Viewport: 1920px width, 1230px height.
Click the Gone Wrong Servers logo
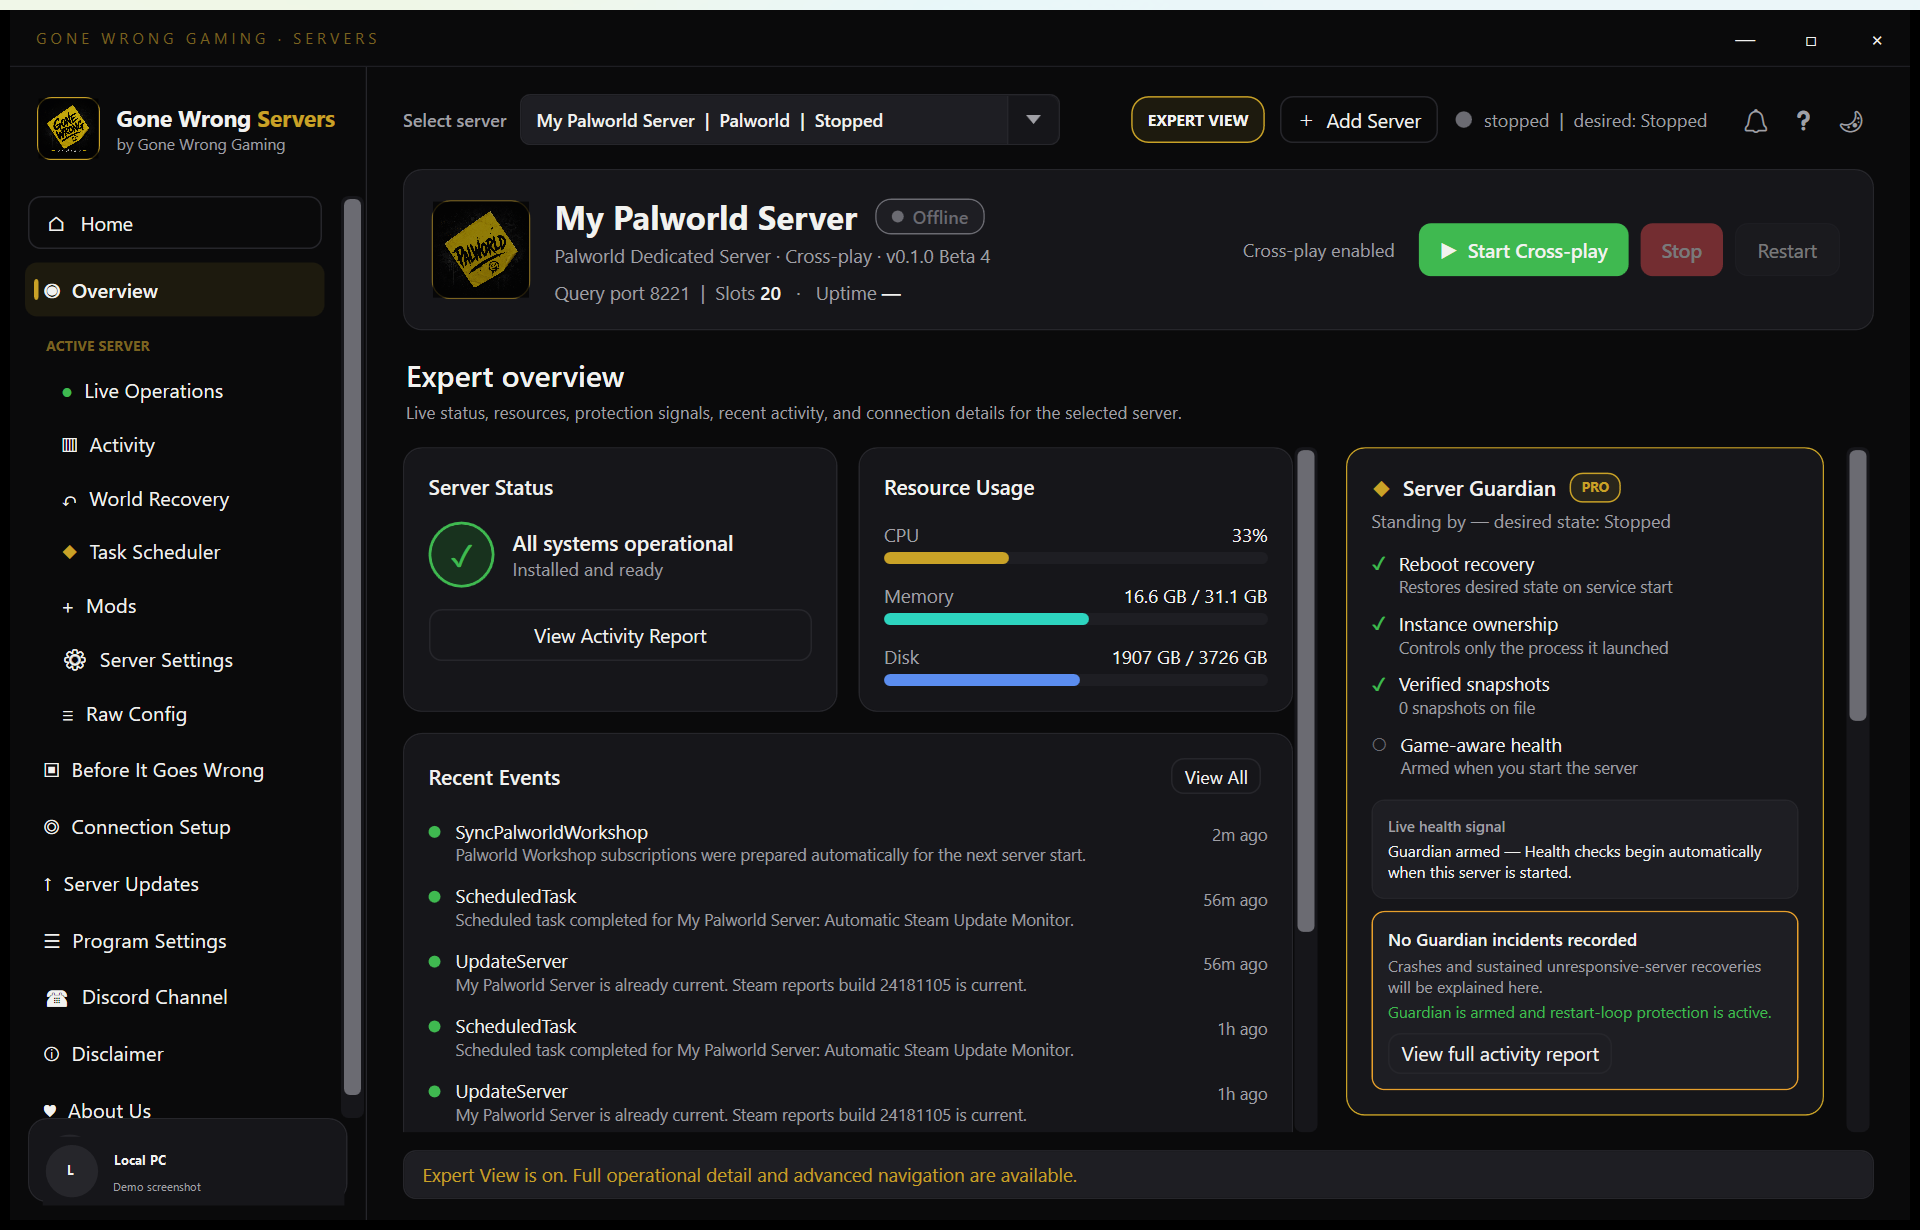point(68,128)
